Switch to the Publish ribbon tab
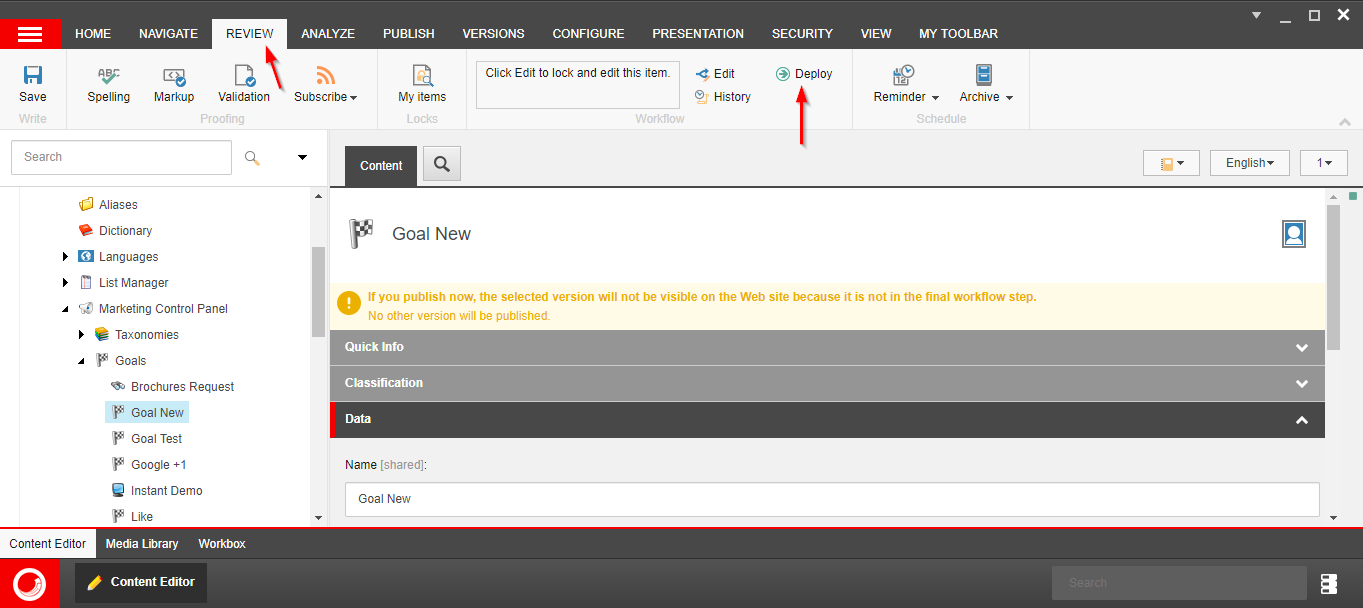1363x608 pixels. point(408,34)
